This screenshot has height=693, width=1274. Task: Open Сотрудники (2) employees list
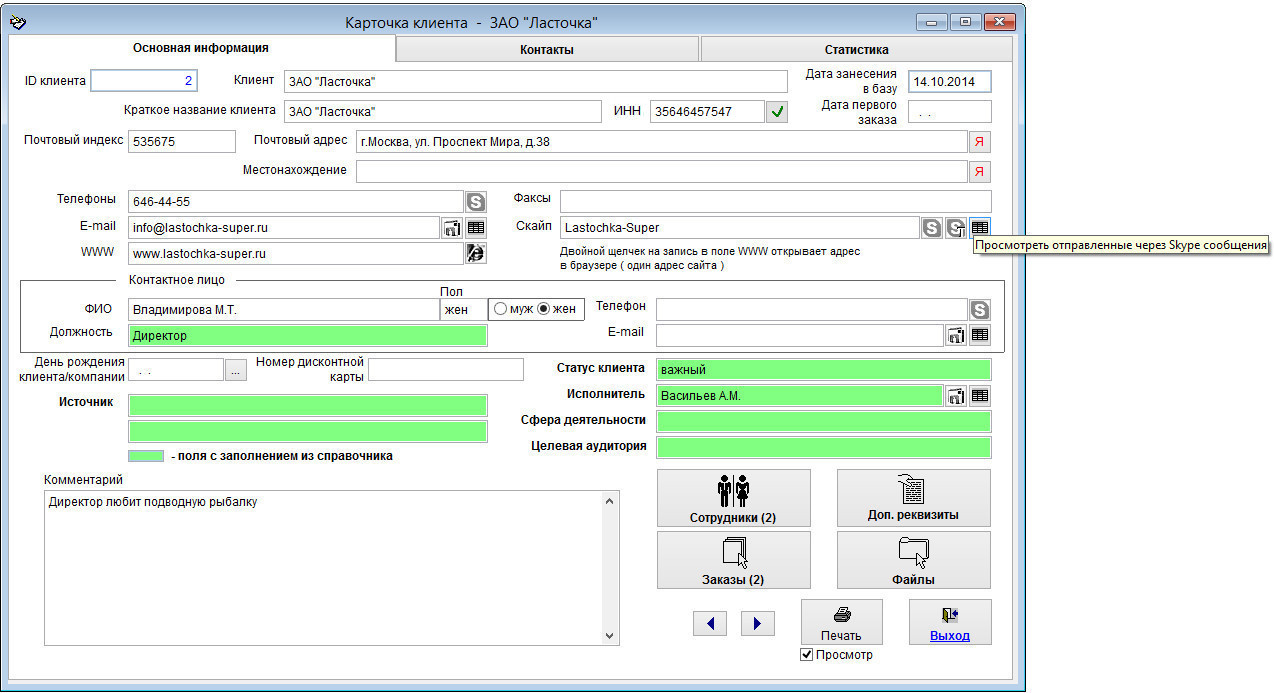click(x=733, y=498)
